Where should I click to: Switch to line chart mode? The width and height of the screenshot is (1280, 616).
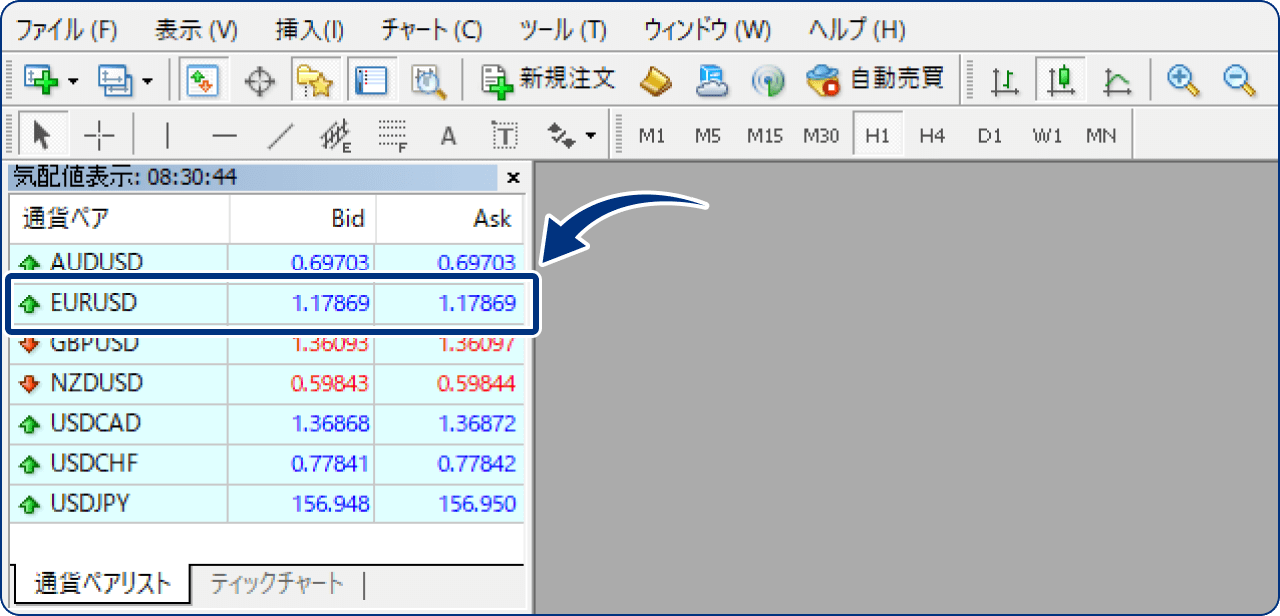point(1117,80)
